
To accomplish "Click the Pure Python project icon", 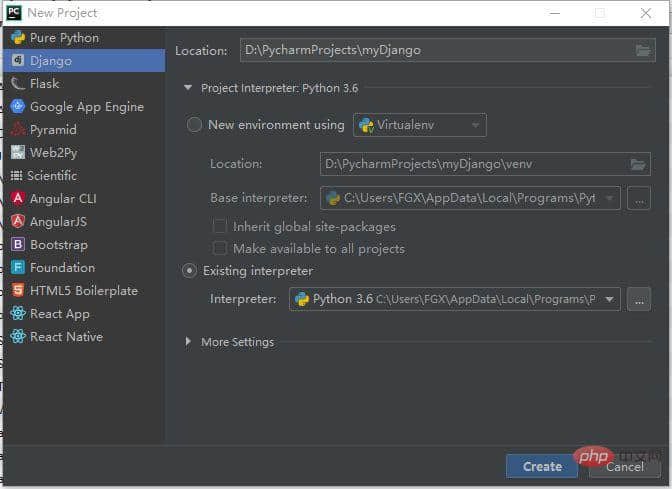I will pyautogui.click(x=18, y=38).
